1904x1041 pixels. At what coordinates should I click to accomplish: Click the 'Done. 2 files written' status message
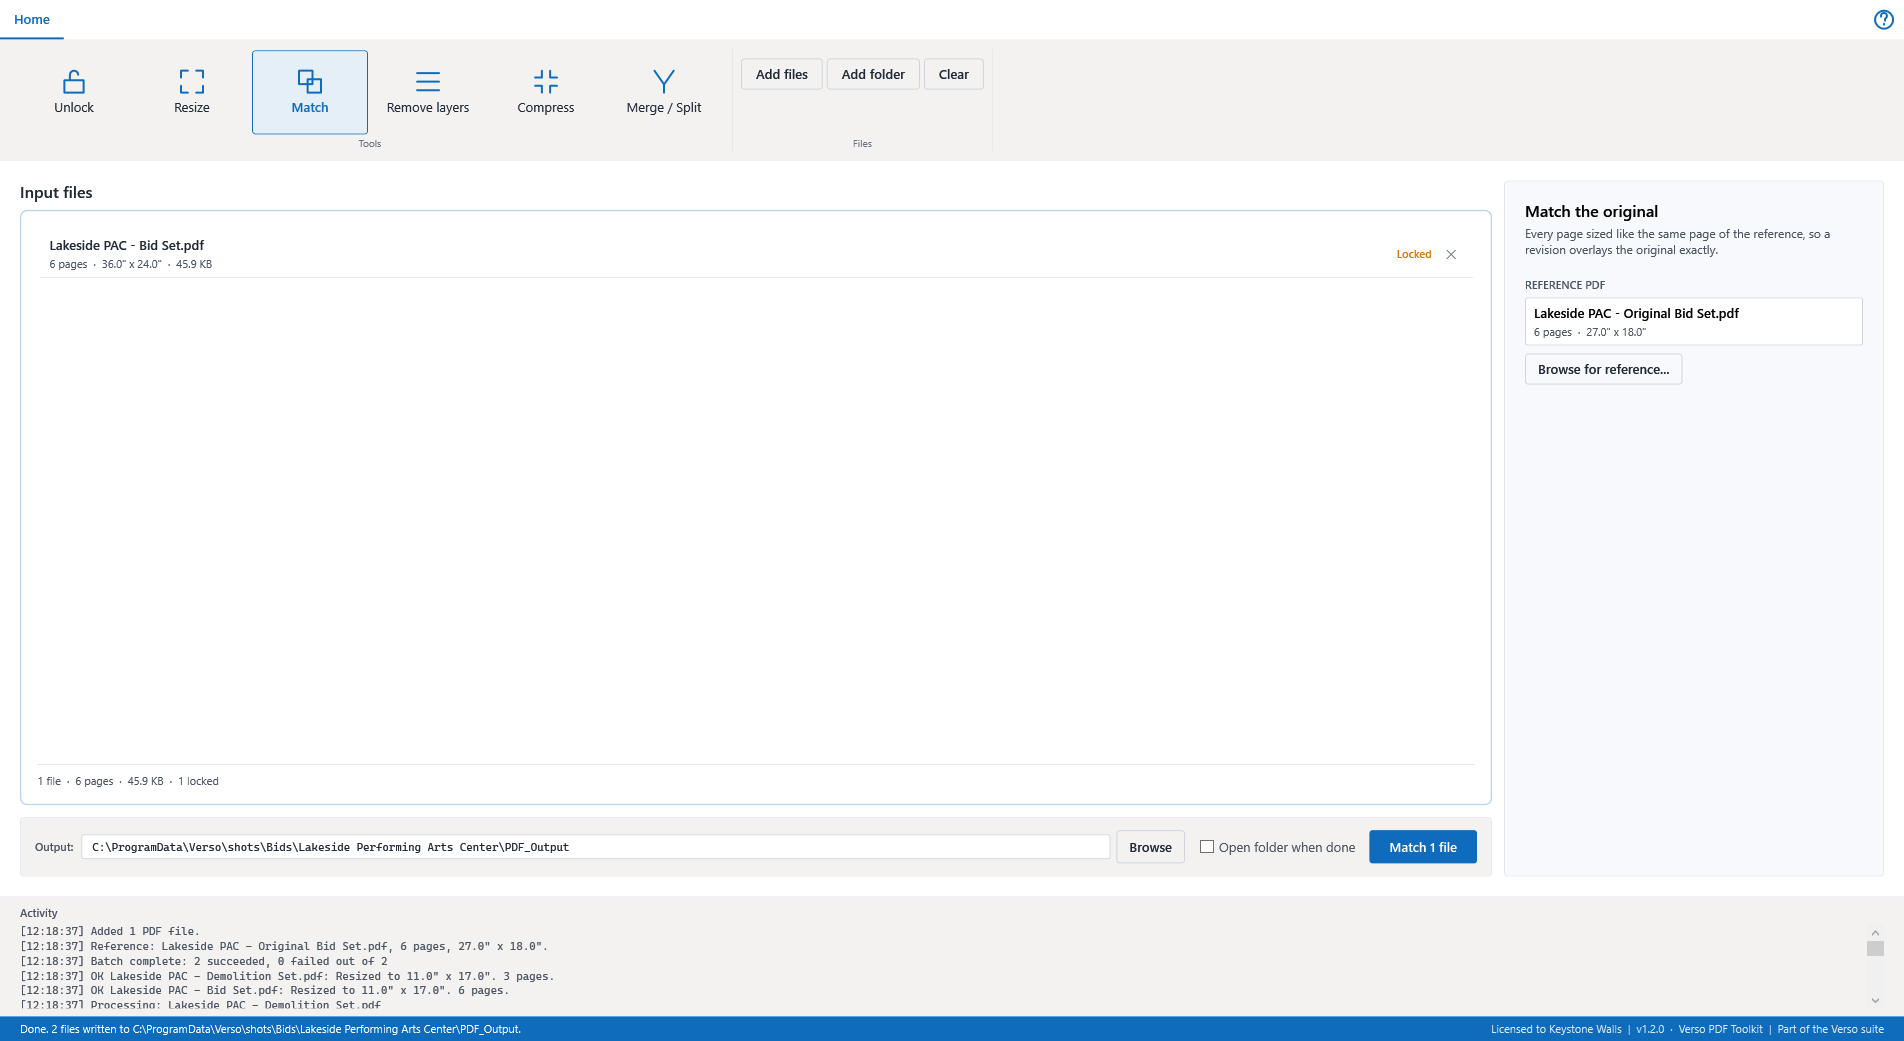click(x=270, y=1029)
